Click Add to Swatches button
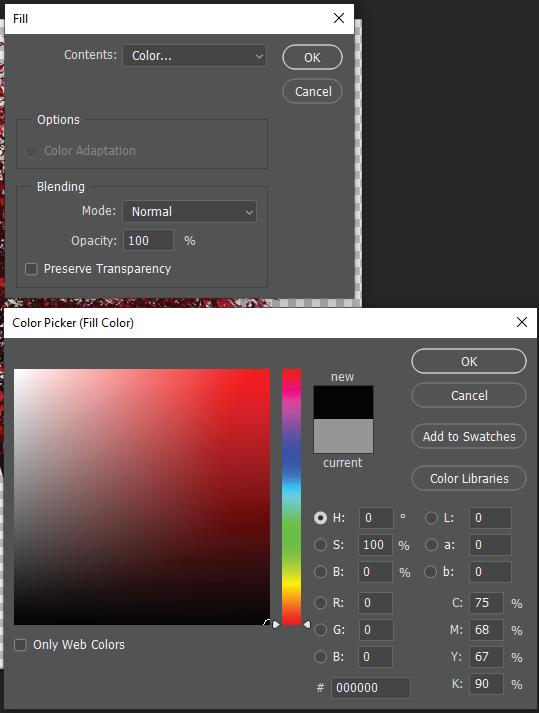539x713 pixels. pos(469,437)
